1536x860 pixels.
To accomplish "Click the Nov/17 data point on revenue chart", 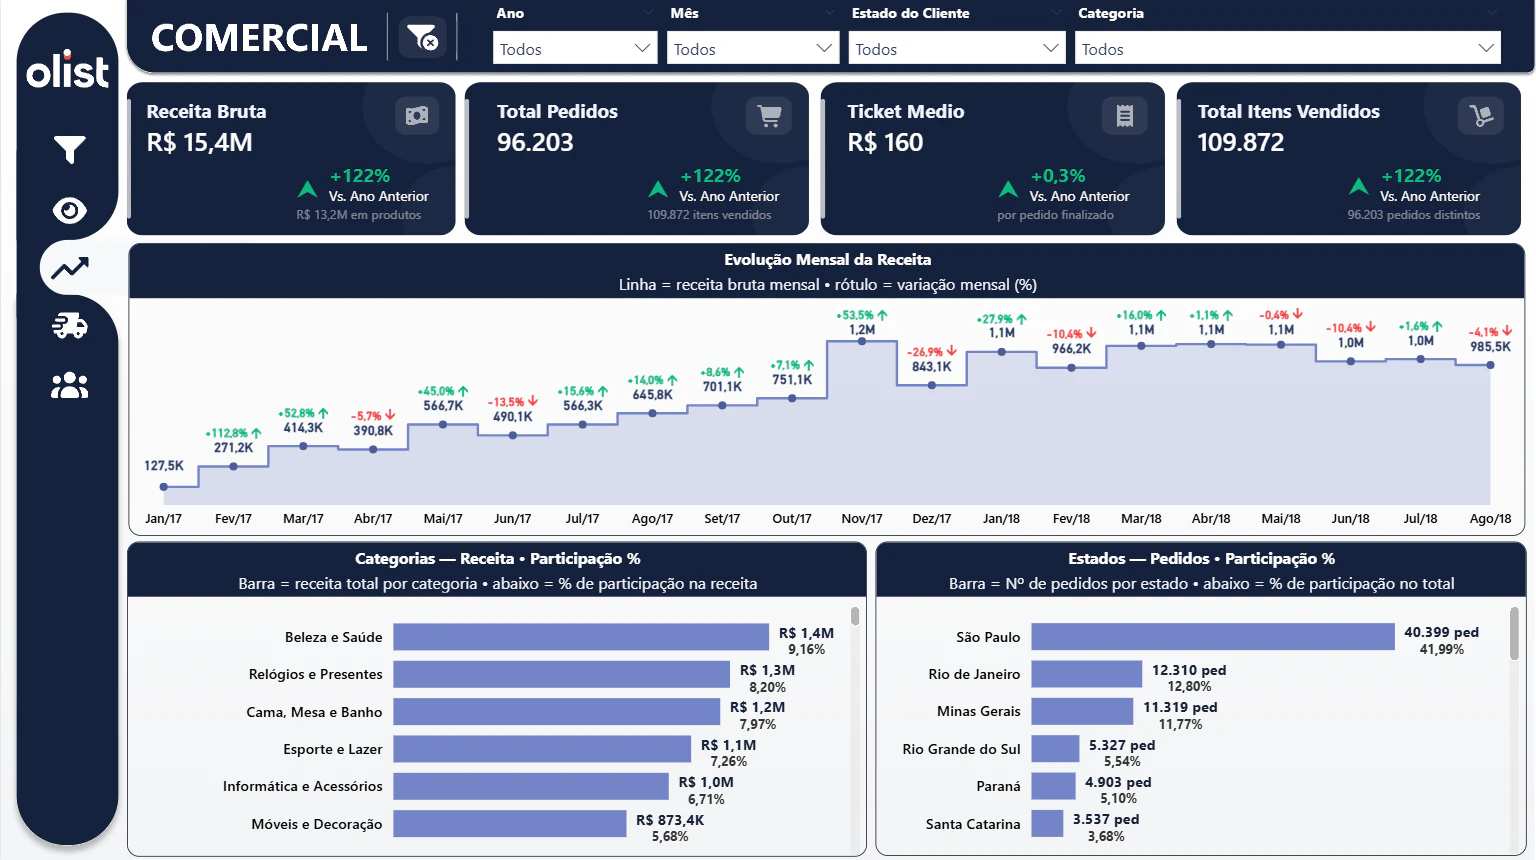I will 862,341.
